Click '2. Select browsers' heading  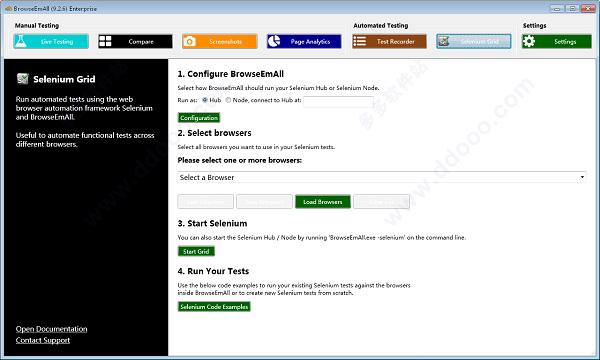click(x=214, y=133)
